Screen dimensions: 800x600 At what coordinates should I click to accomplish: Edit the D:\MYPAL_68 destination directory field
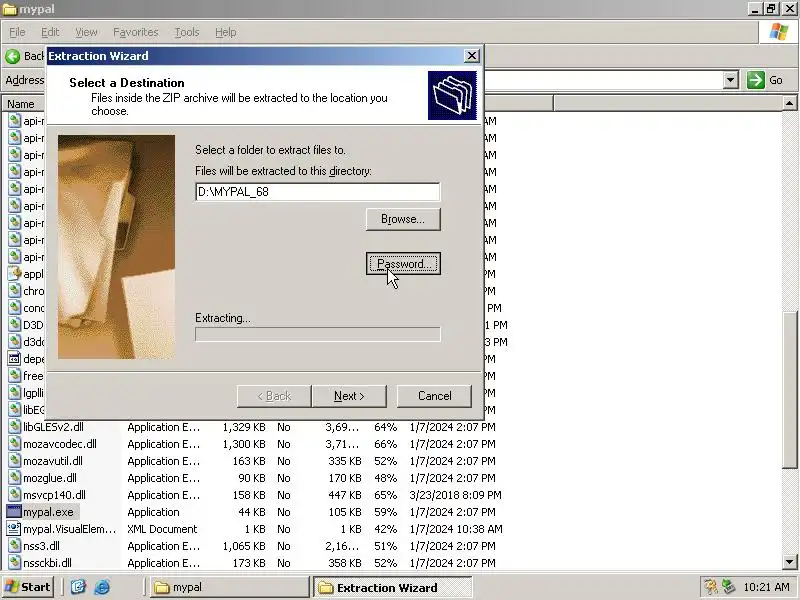coord(317,192)
